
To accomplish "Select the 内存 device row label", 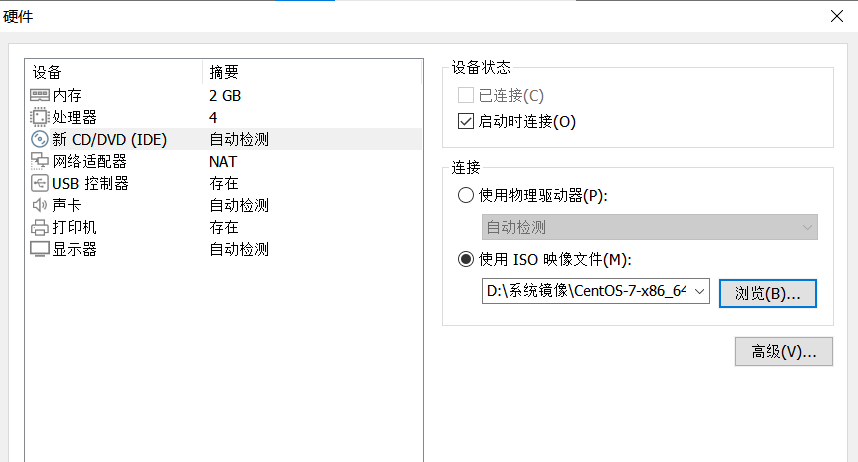I will coord(67,95).
